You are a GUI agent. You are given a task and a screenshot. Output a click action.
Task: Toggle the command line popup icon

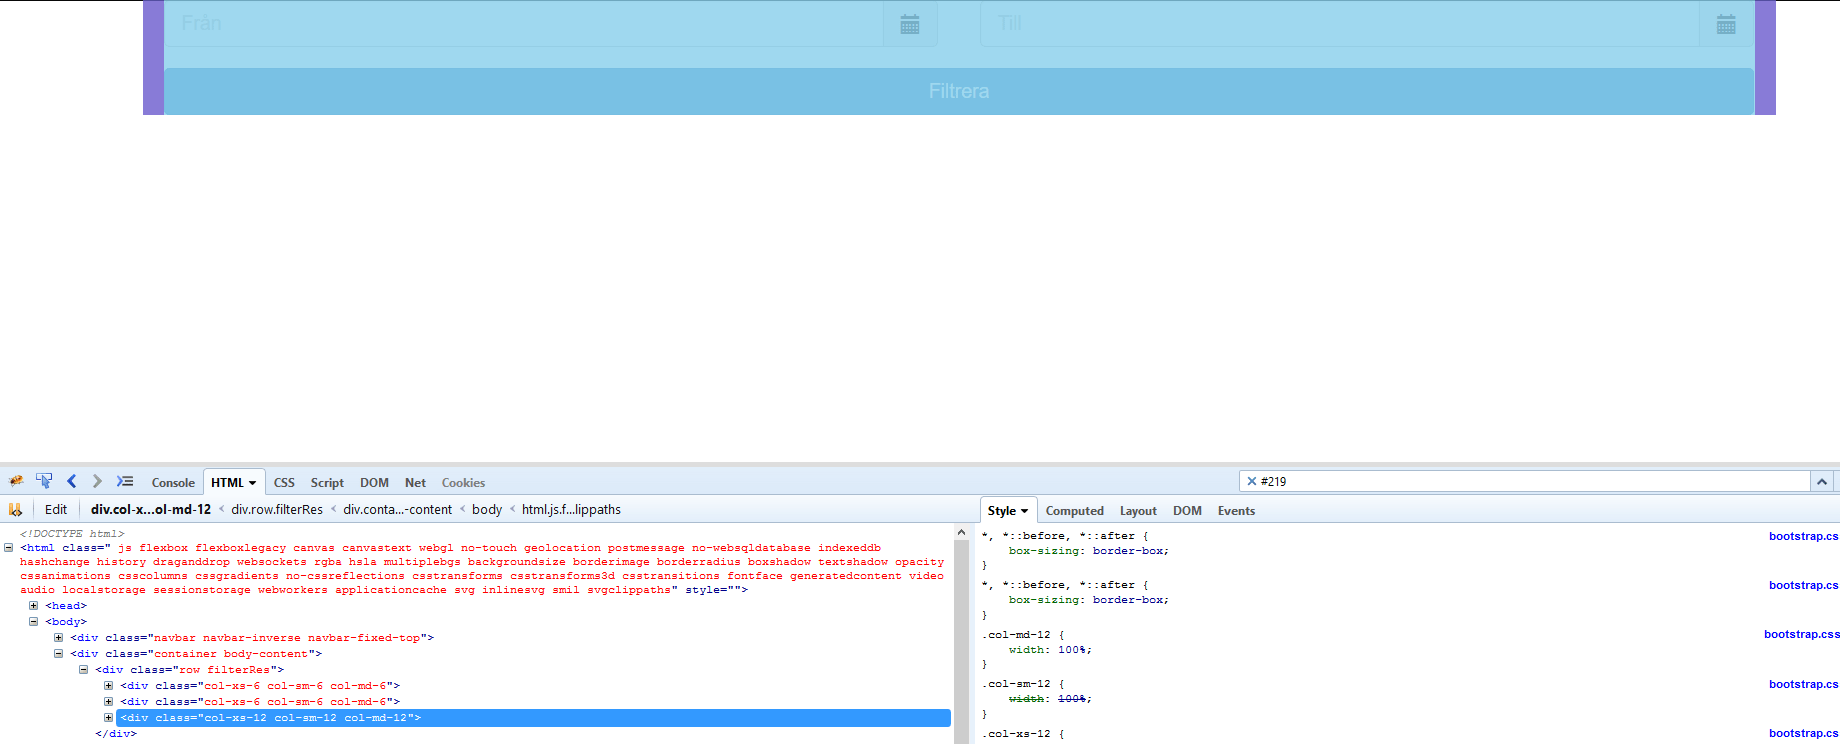125,481
